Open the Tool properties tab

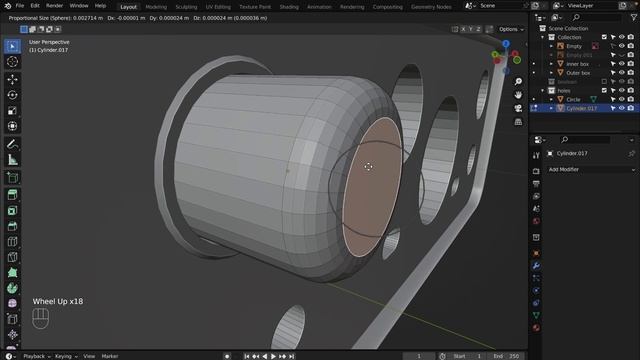[536, 155]
